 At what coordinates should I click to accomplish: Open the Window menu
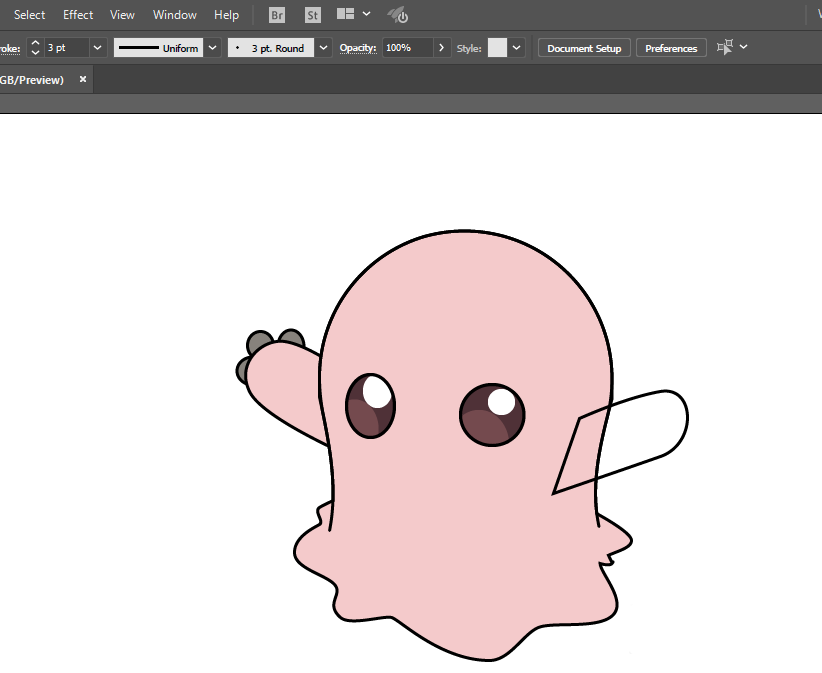(x=175, y=15)
